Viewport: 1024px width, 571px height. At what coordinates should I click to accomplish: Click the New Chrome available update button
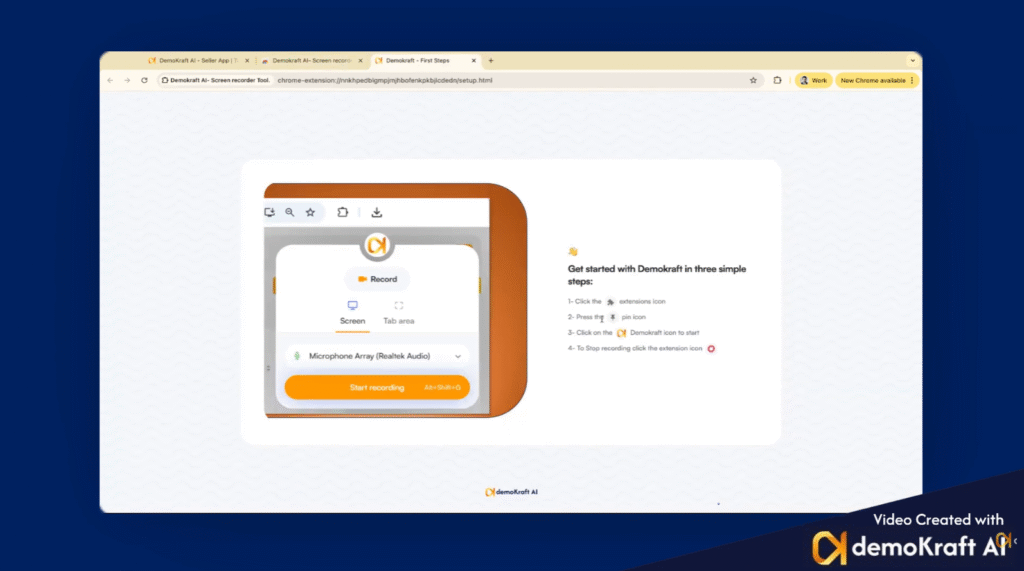point(877,80)
